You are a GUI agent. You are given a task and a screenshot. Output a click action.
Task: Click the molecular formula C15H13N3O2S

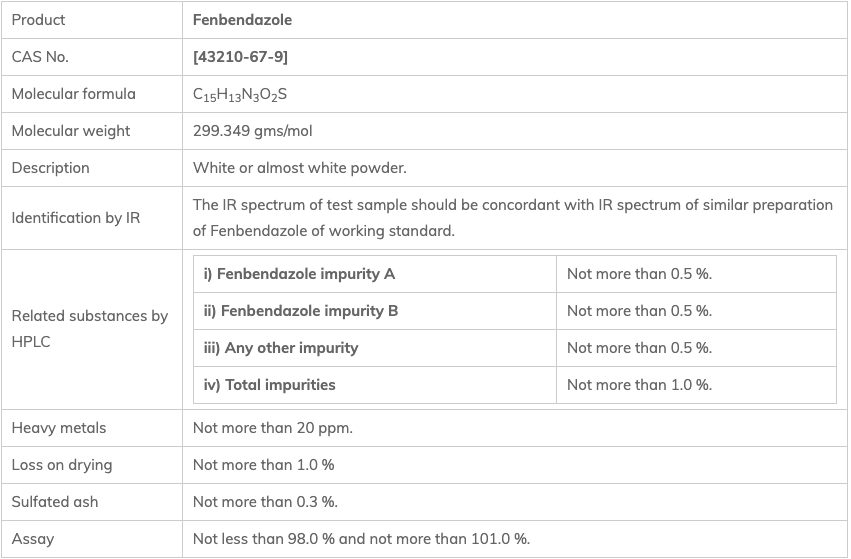pos(240,94)
